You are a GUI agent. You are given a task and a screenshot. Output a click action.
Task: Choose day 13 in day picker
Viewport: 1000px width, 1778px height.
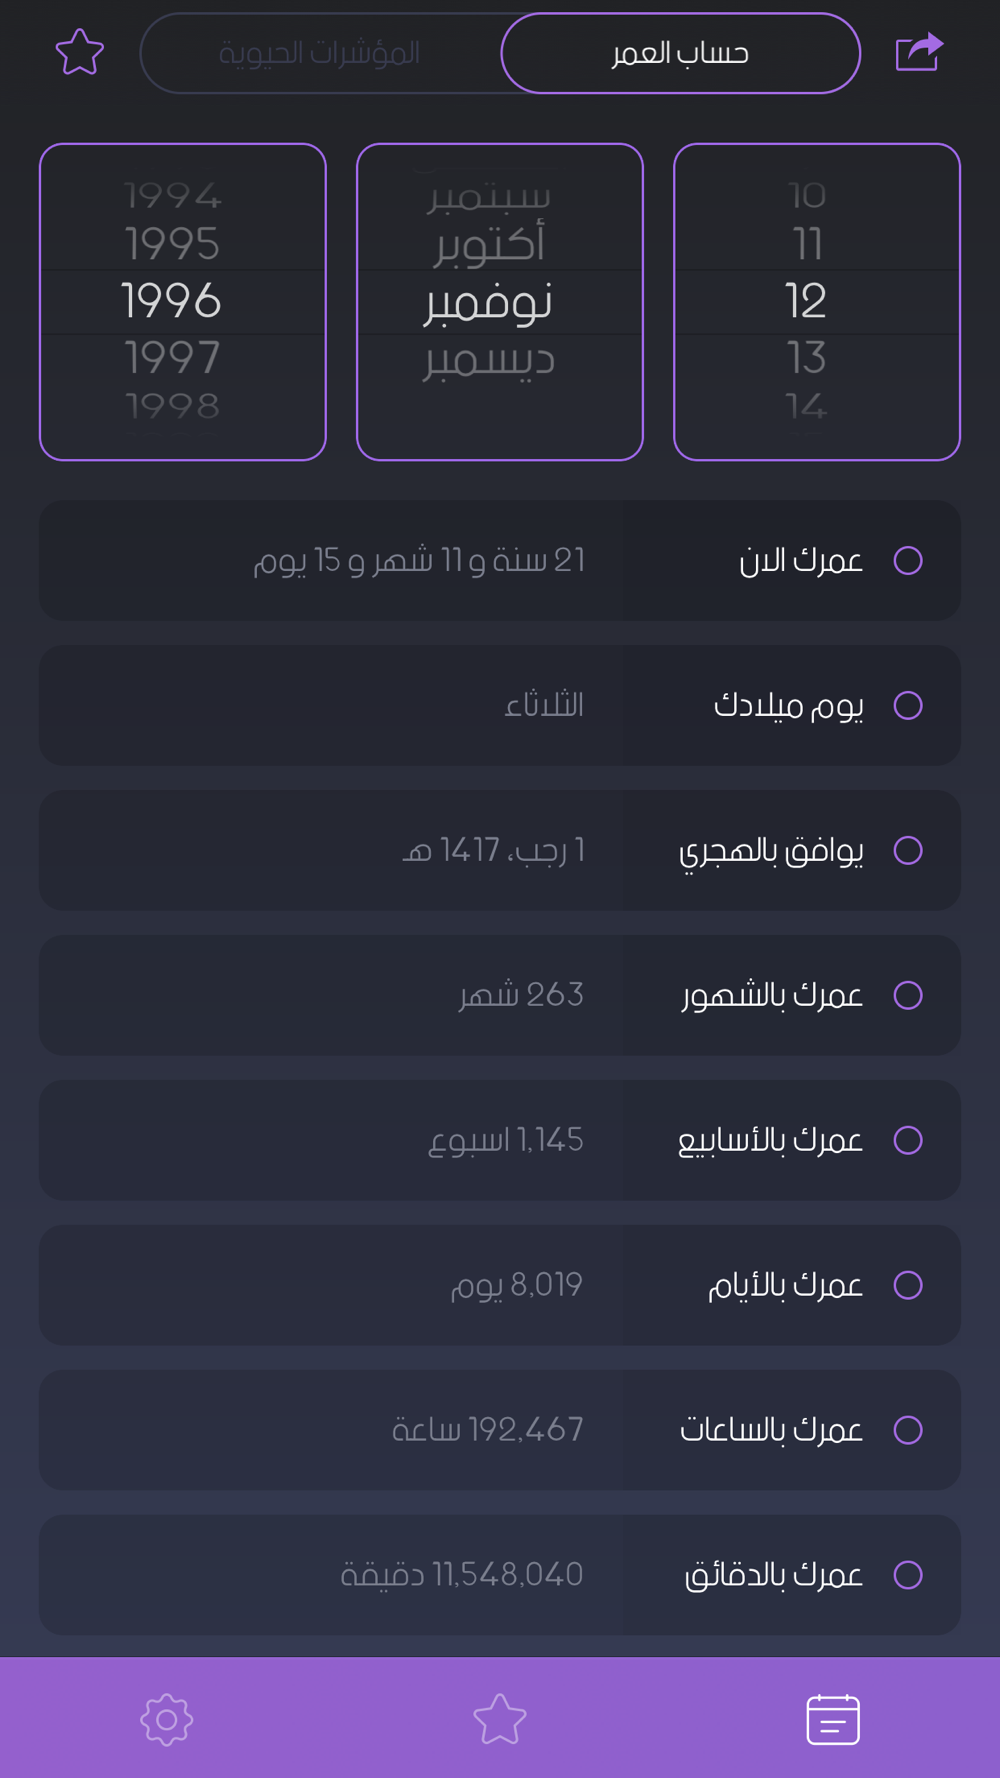coord(806,358)
